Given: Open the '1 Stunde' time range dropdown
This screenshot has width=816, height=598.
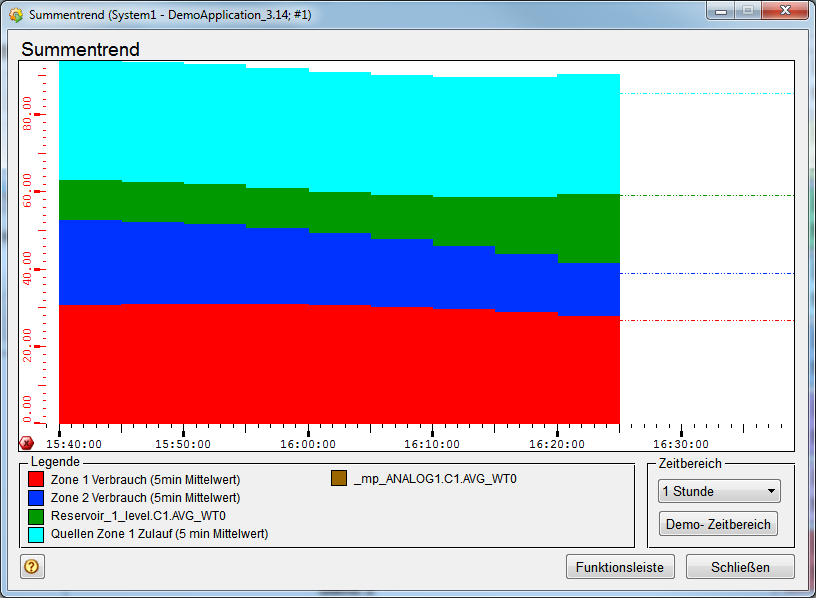Looking at the screenshot, I should pos(719,491).
